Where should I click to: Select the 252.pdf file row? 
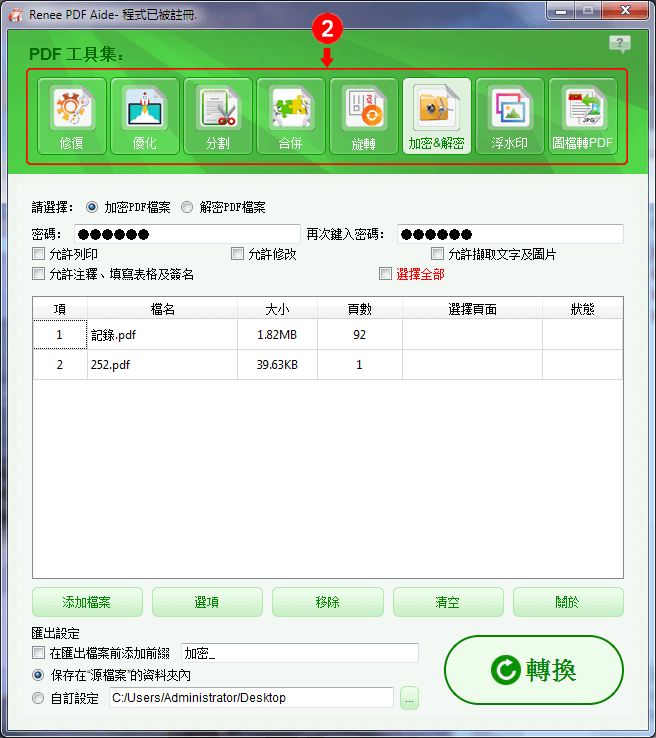click(x=328, y=365)
